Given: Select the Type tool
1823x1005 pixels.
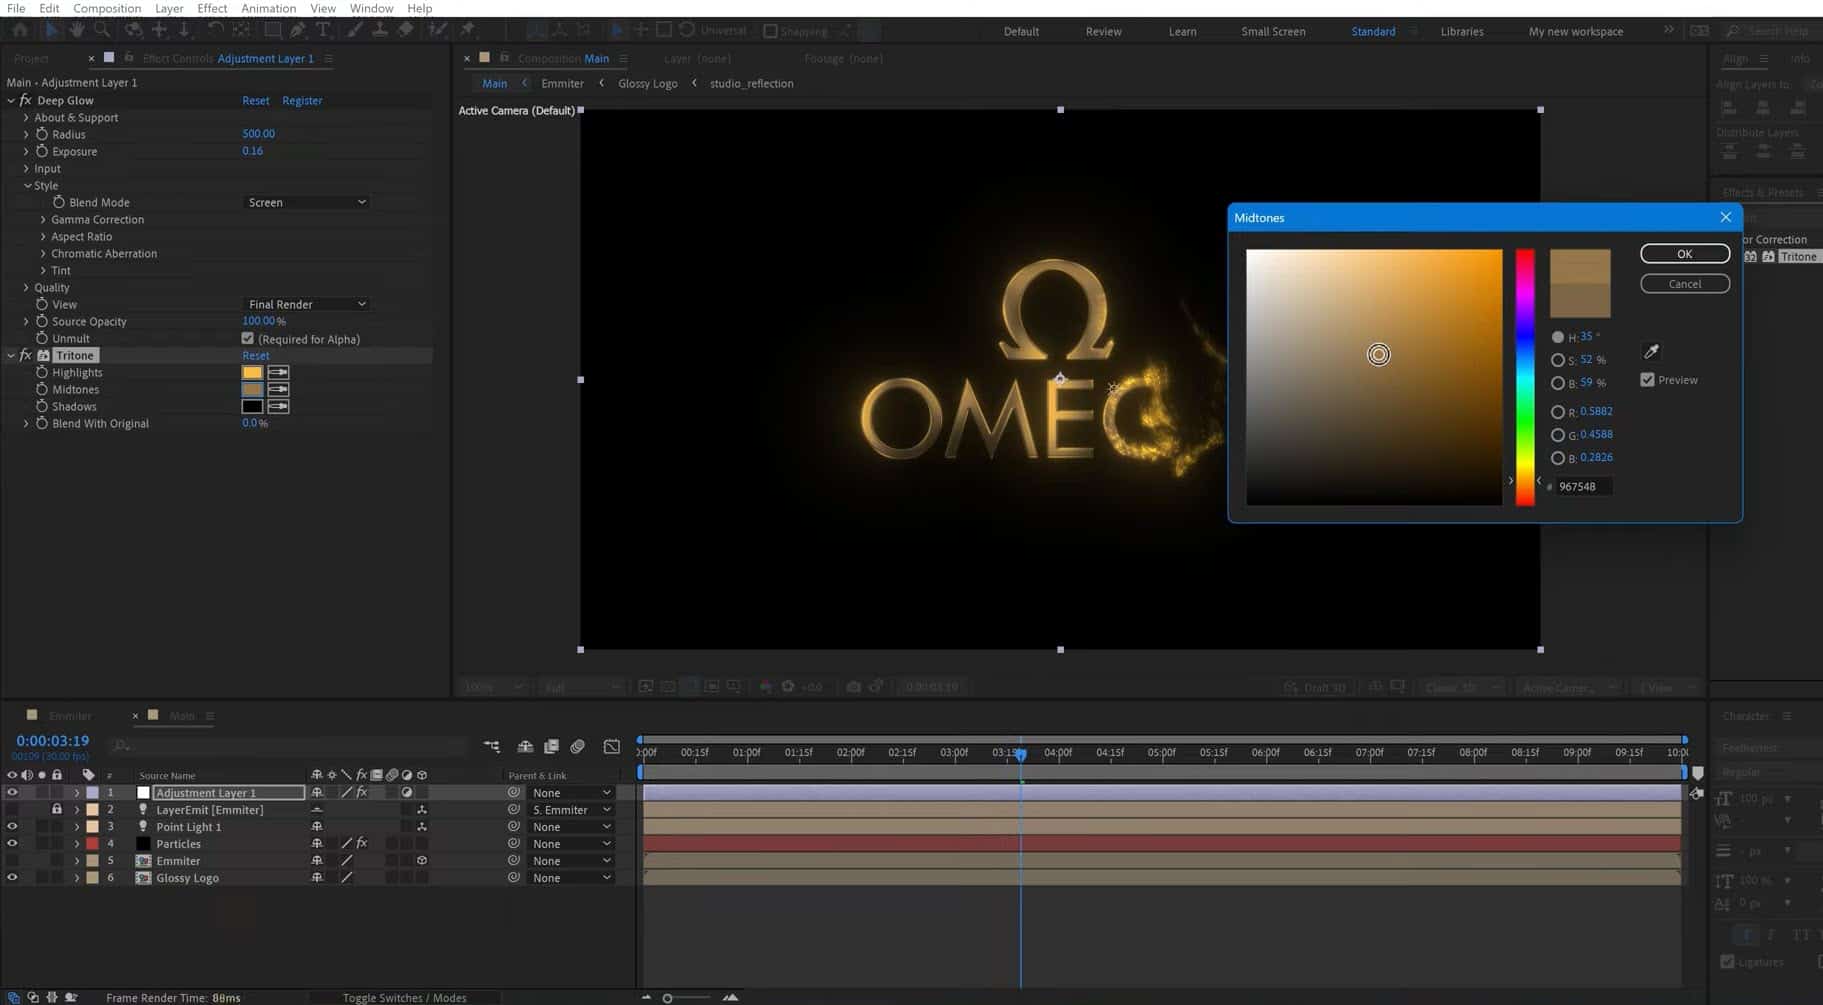Looking at the screenshot, I should tap(322, 30).
